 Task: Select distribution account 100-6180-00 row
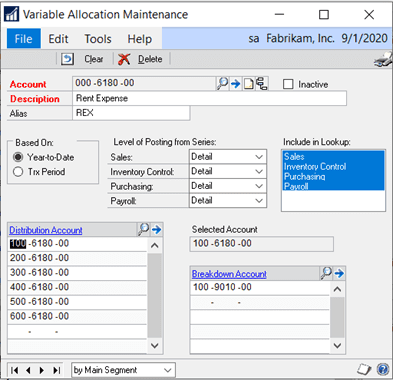point(77,244)
